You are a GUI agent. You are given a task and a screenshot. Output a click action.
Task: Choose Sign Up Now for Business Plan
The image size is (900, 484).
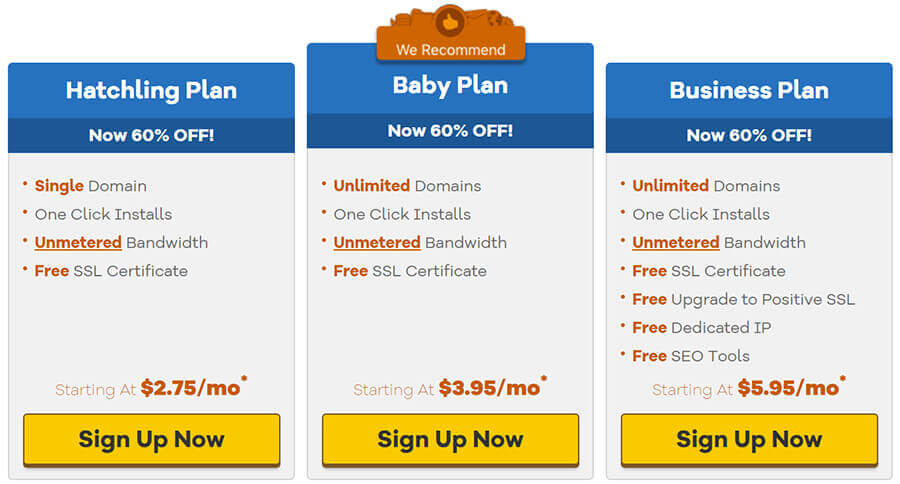749,440
